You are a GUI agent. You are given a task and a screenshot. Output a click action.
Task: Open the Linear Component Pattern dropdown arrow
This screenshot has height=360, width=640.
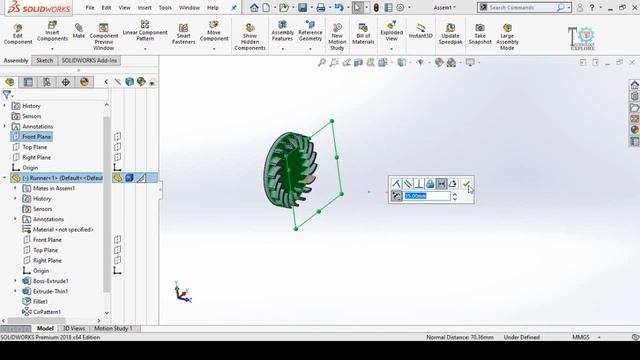(145, 49)
